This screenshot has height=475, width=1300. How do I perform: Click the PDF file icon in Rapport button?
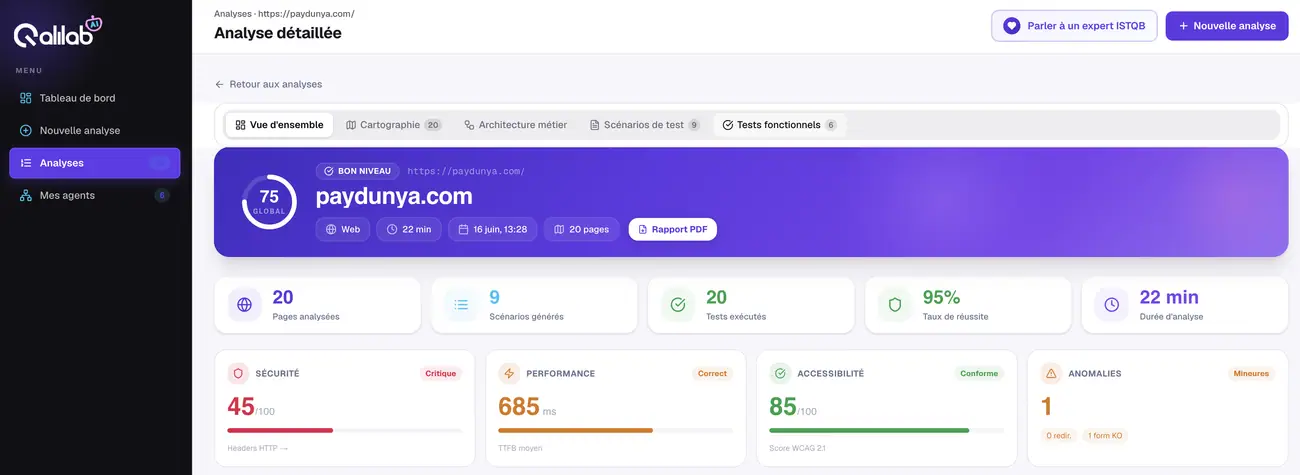click(643, 229)
